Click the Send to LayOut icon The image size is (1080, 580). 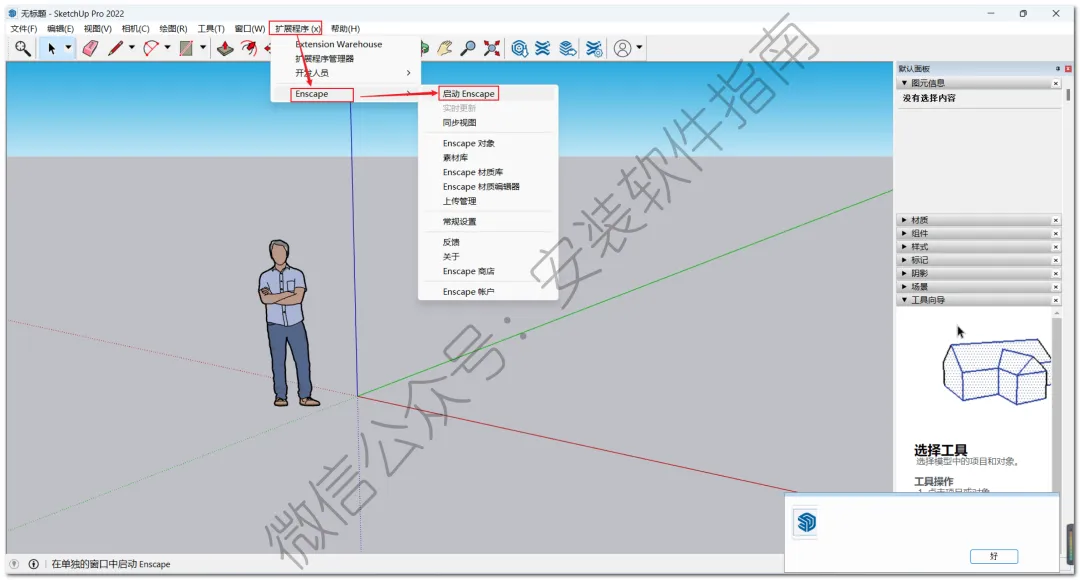(568, 48)
